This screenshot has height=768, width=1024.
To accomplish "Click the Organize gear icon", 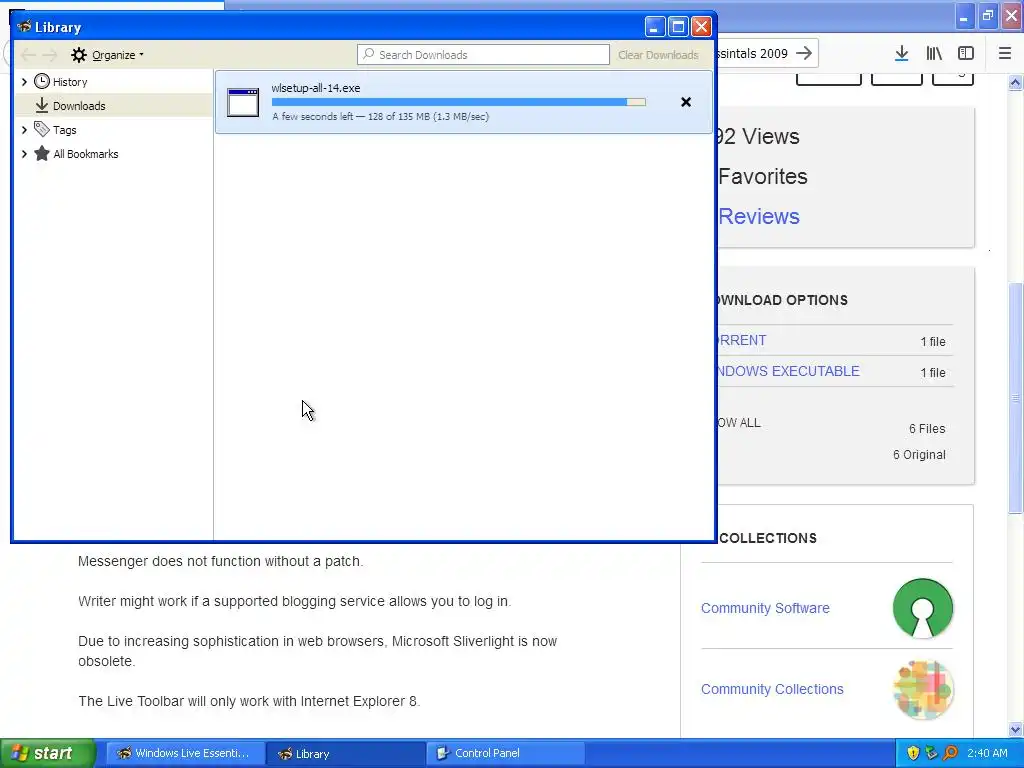I will [x=78, y=55].
